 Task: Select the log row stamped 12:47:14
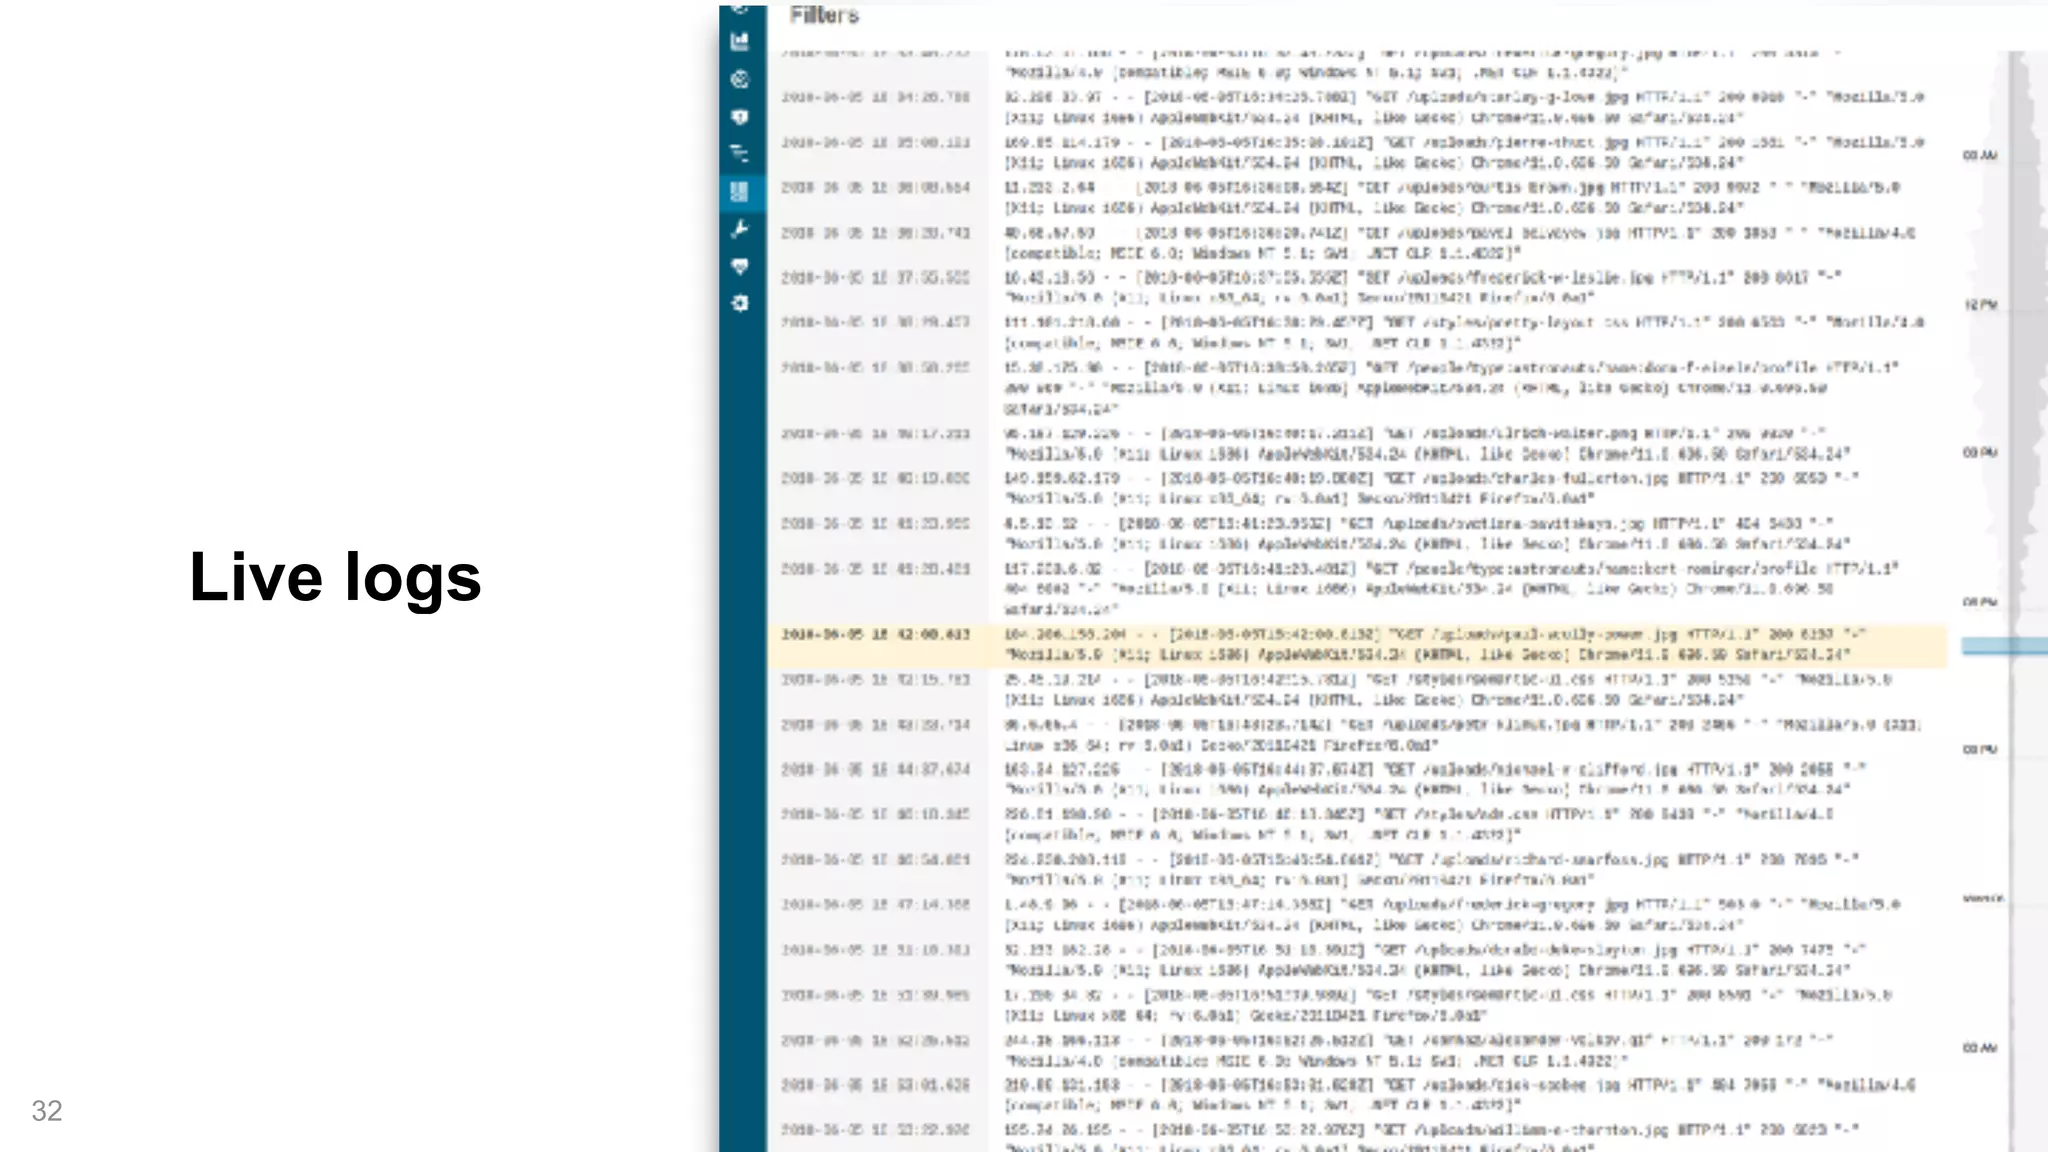coord(1356,915)
